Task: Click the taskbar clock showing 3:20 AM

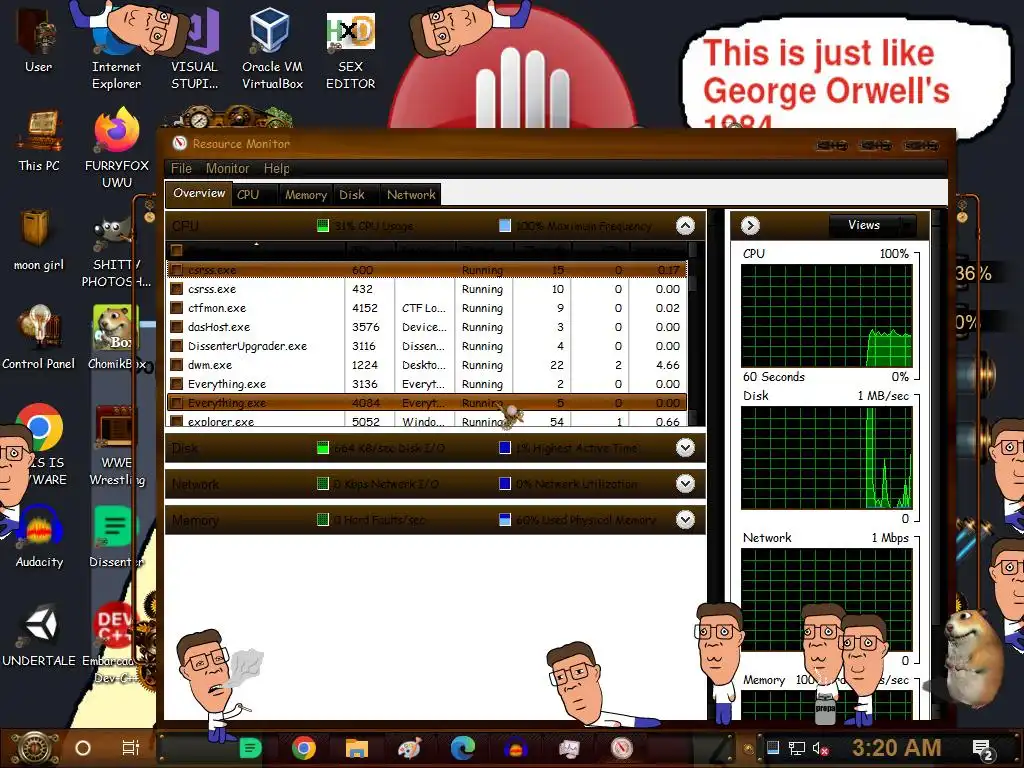Action: click(896, 748)
